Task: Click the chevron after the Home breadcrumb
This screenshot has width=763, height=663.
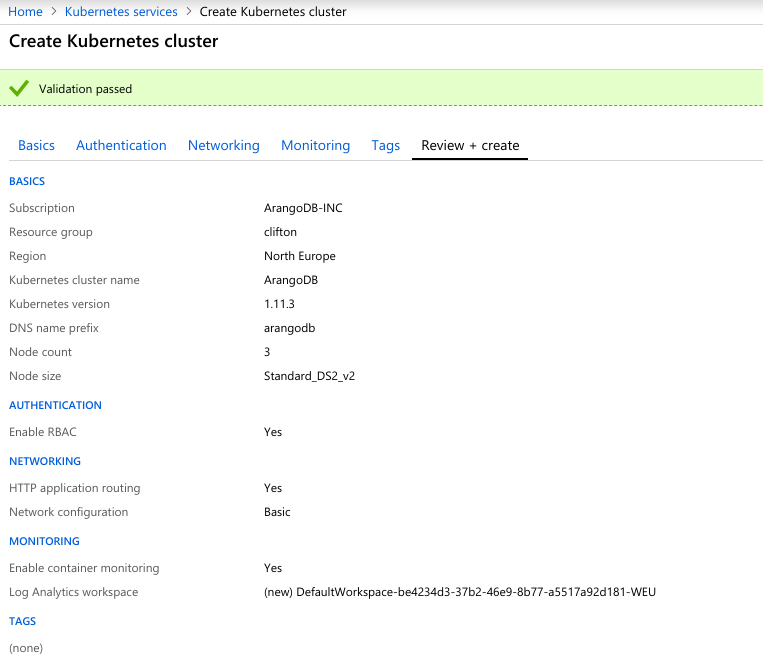Action: click(x=54, y=12)
